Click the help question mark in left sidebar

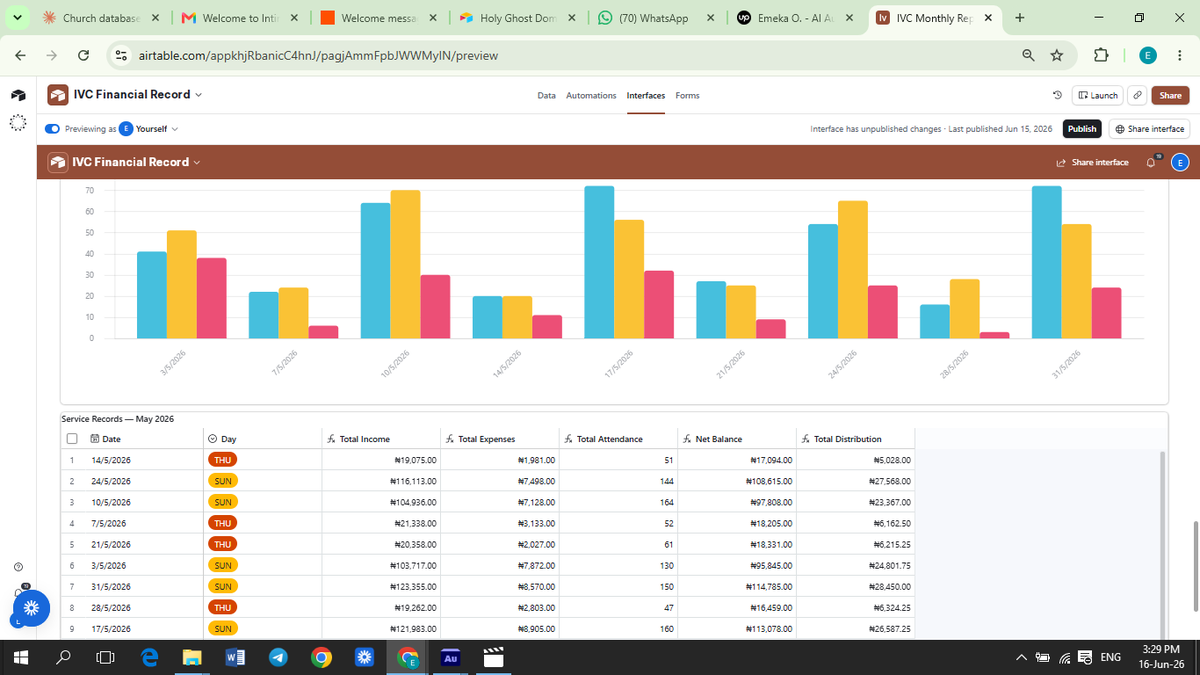pos(18,567)
